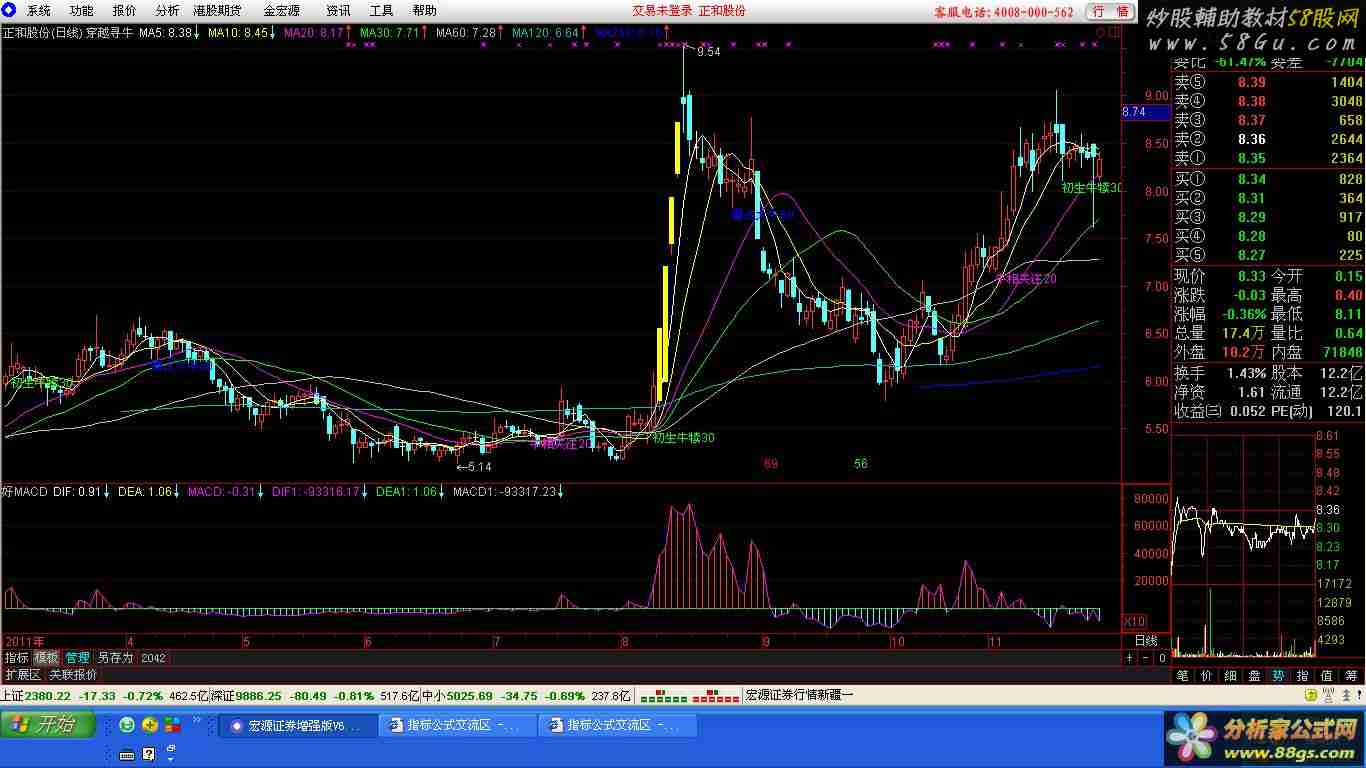The height and width of the screenshot is (768, 1366).
Task: Click the 2042 template label
Action: pyautogui.click(x=153, y=658)
